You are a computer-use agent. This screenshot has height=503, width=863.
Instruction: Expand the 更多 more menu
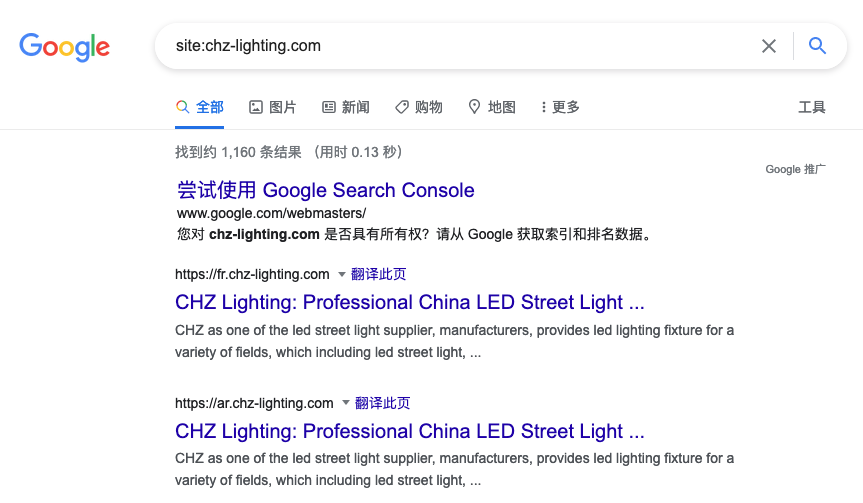click(560, 107)
